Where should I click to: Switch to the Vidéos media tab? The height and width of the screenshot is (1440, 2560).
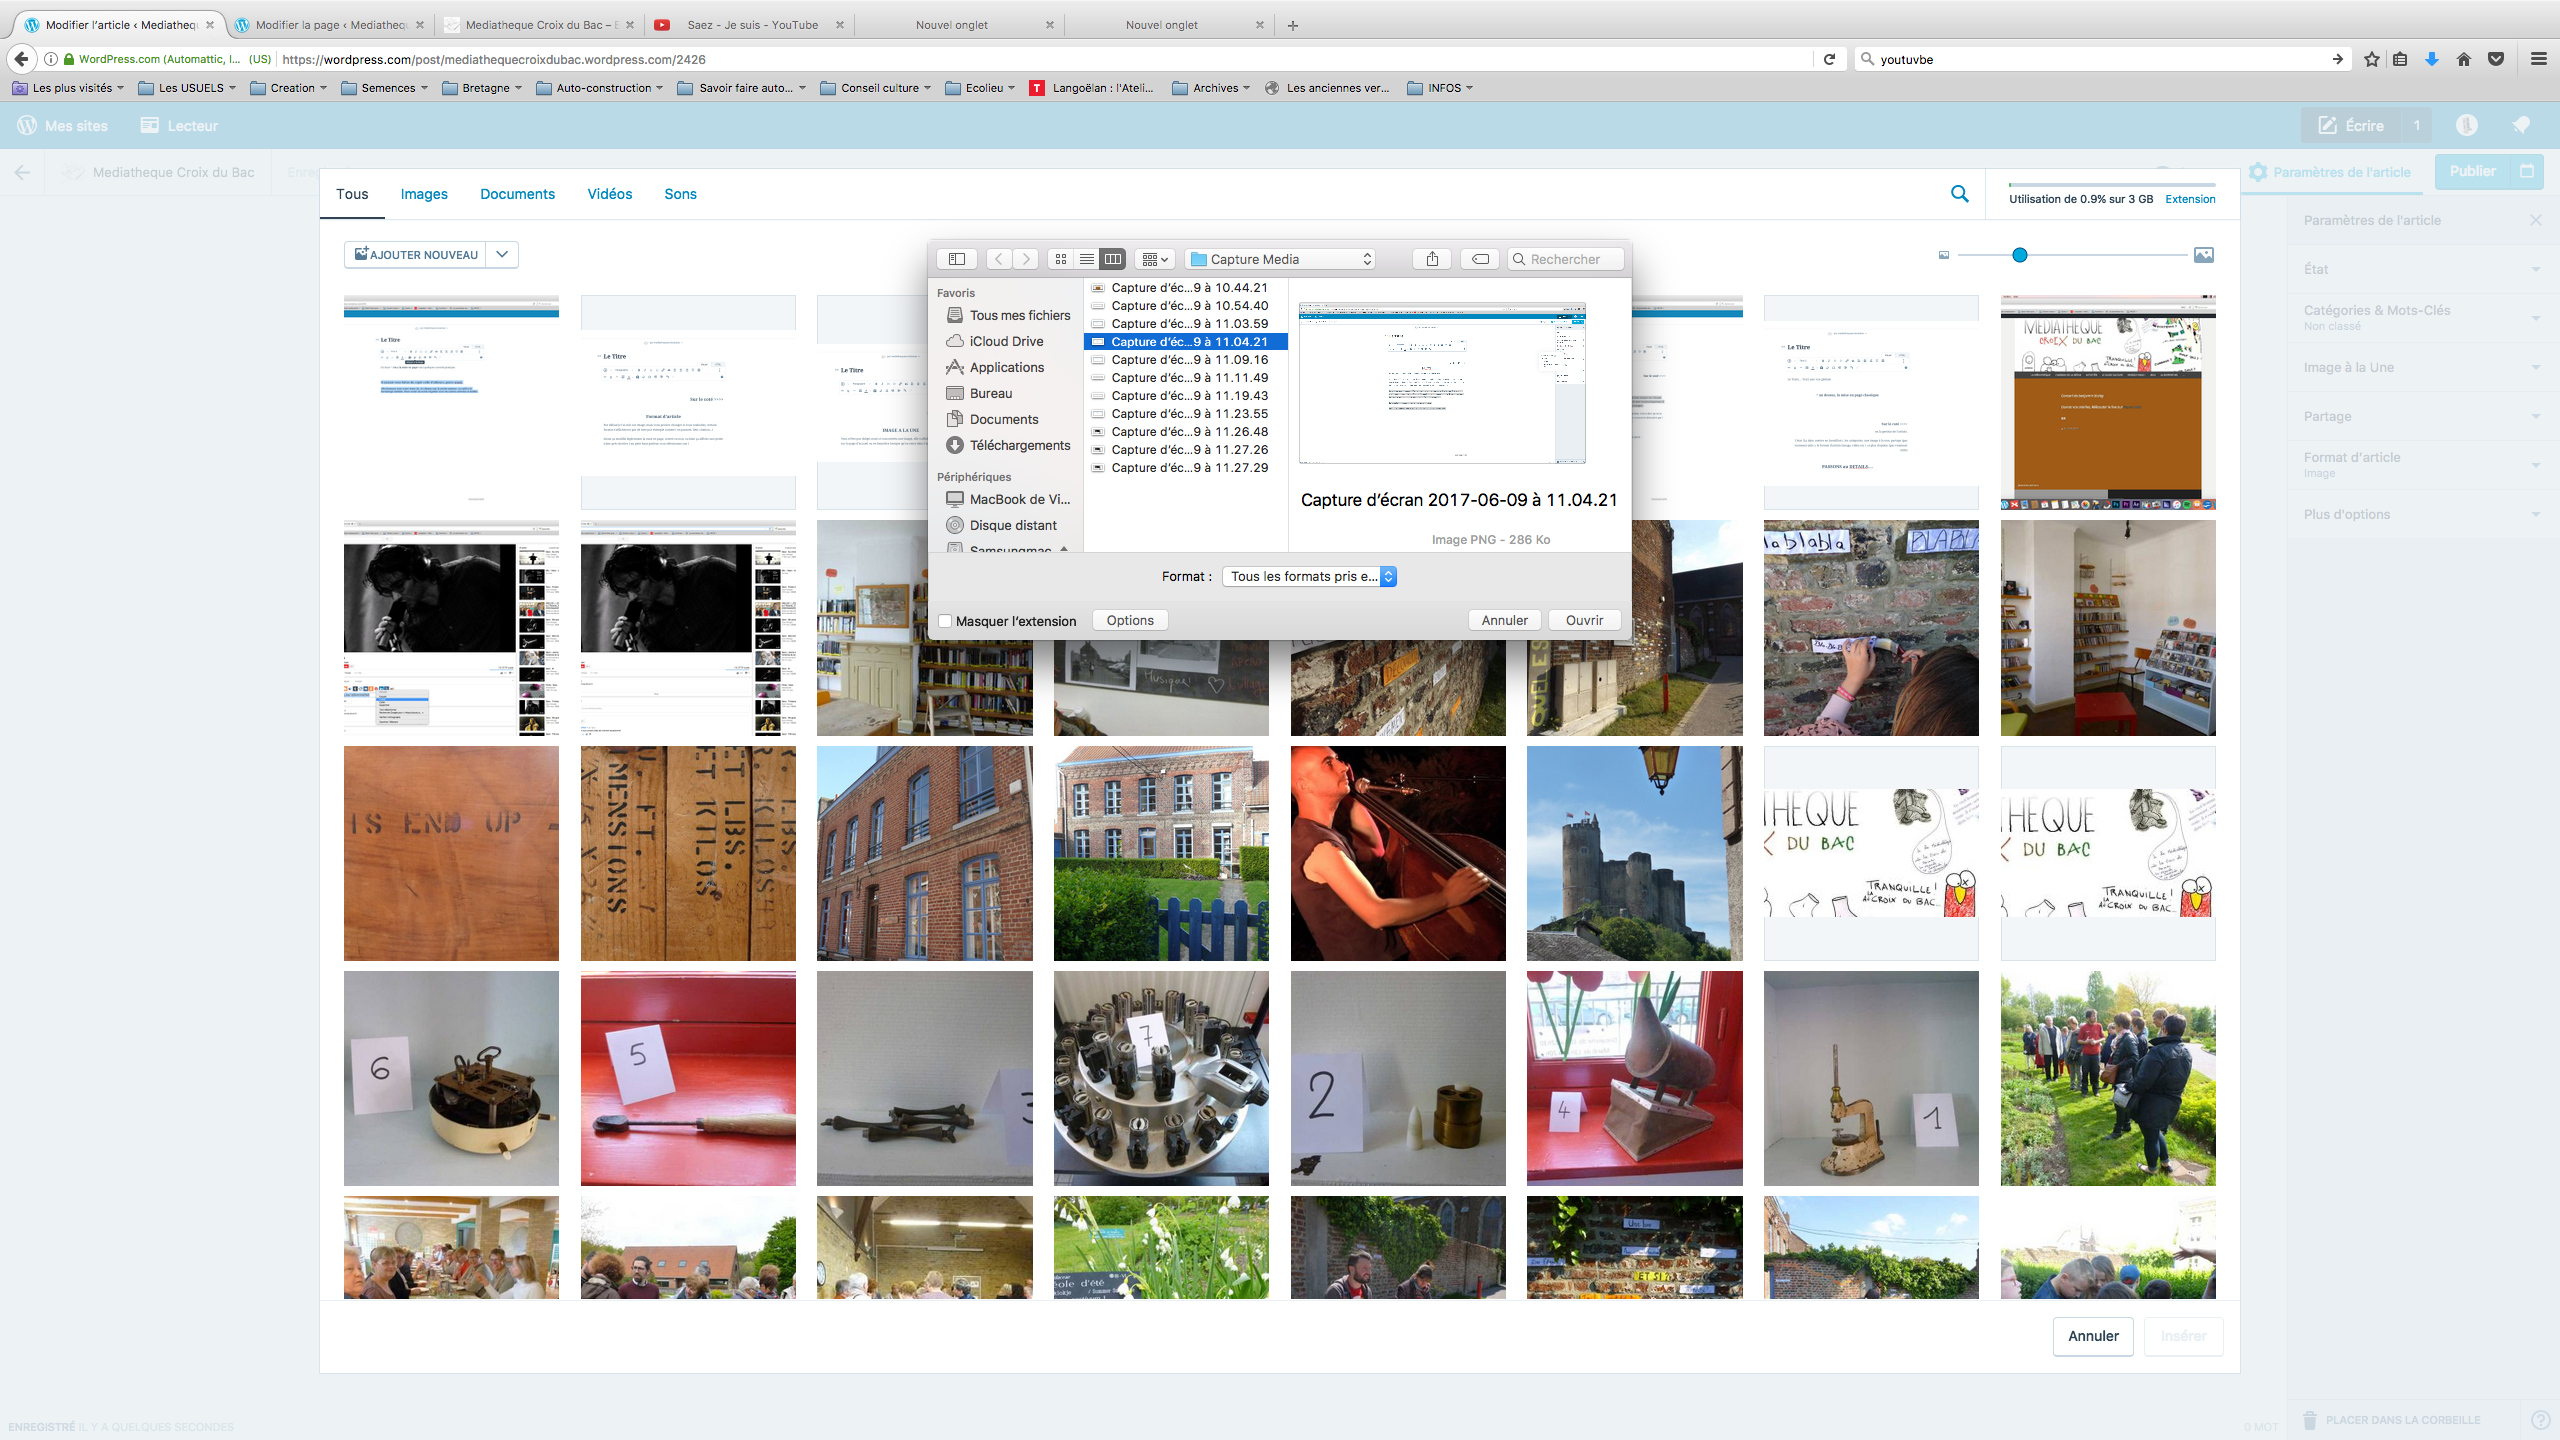[610, 194]
